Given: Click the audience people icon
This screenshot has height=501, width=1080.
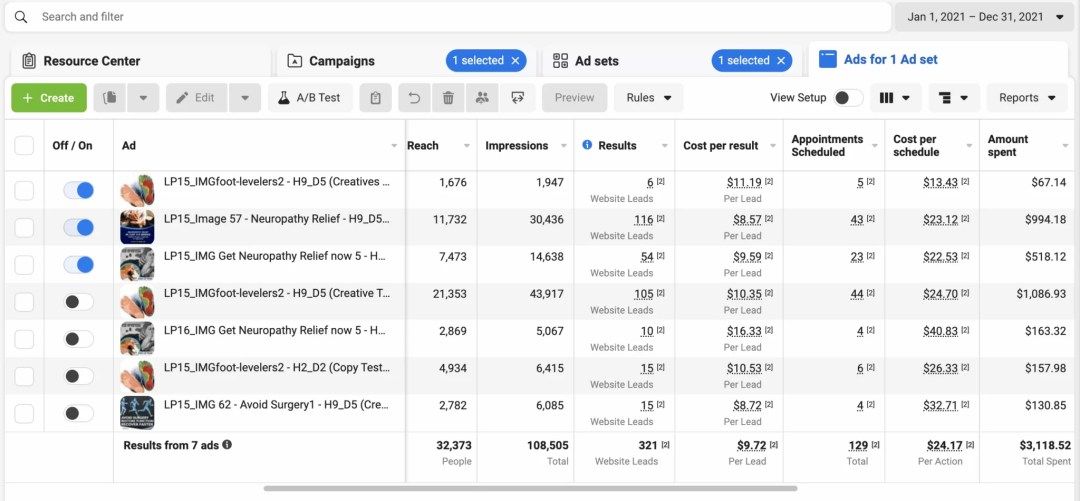Looking at the screenshot, I should [482, 98].
